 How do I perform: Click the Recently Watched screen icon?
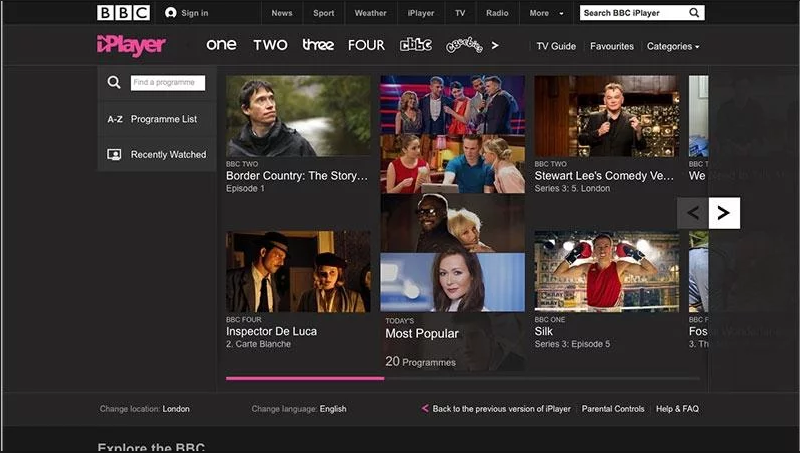click(114, 155)
